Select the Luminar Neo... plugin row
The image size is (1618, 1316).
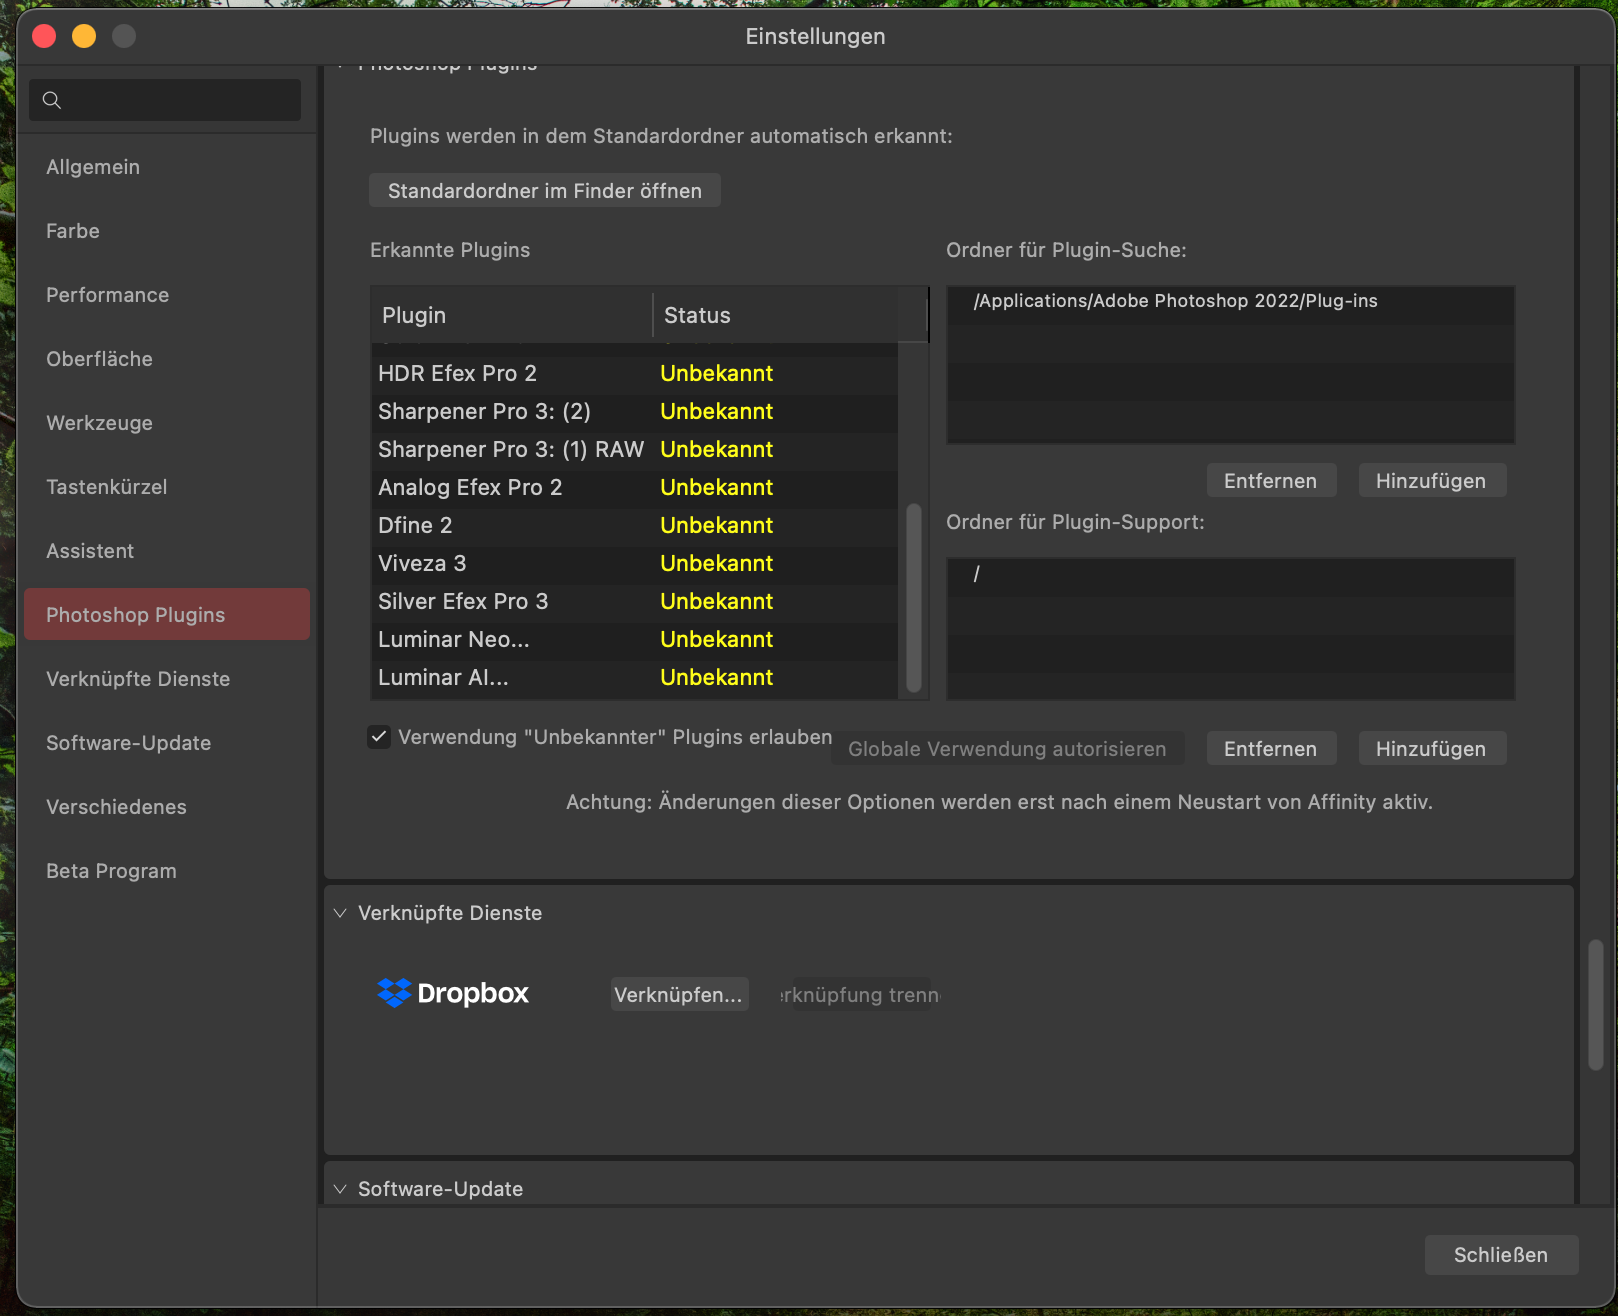coord(634,640)
